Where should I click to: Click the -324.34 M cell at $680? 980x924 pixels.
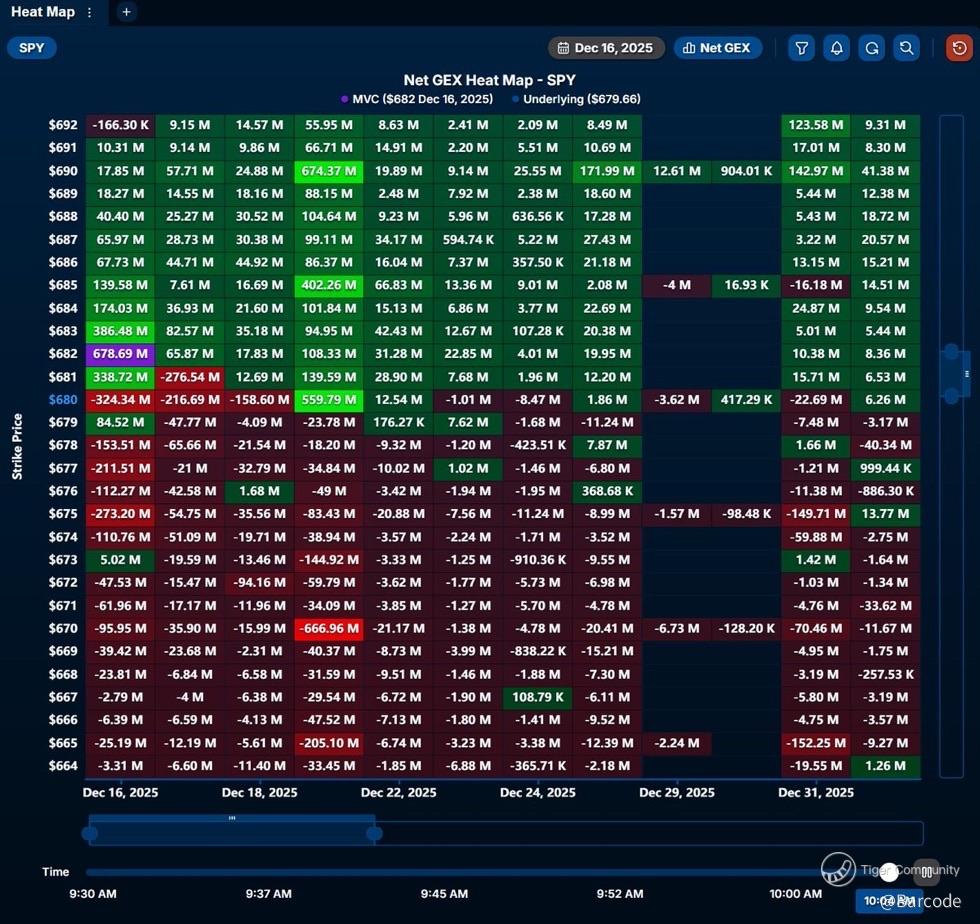pyautogui.click(x=121, y=399)
